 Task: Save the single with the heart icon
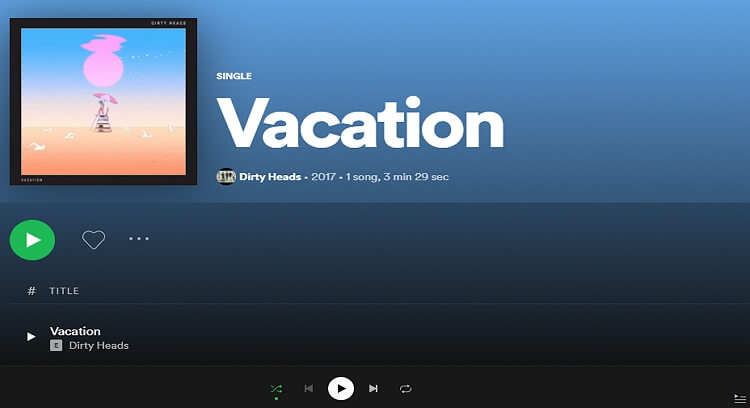pyautogui.click(x=93, y=240)
